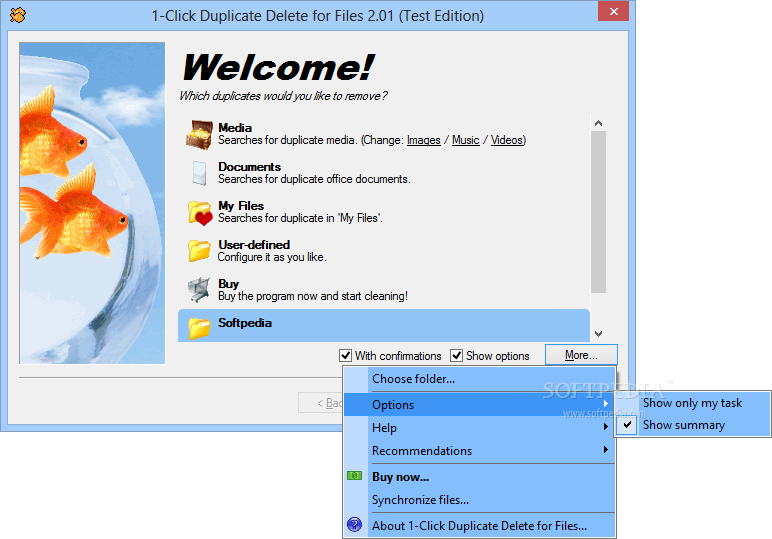Select the My Files task title
The image size is (772, 539).
tap(241, 206)
